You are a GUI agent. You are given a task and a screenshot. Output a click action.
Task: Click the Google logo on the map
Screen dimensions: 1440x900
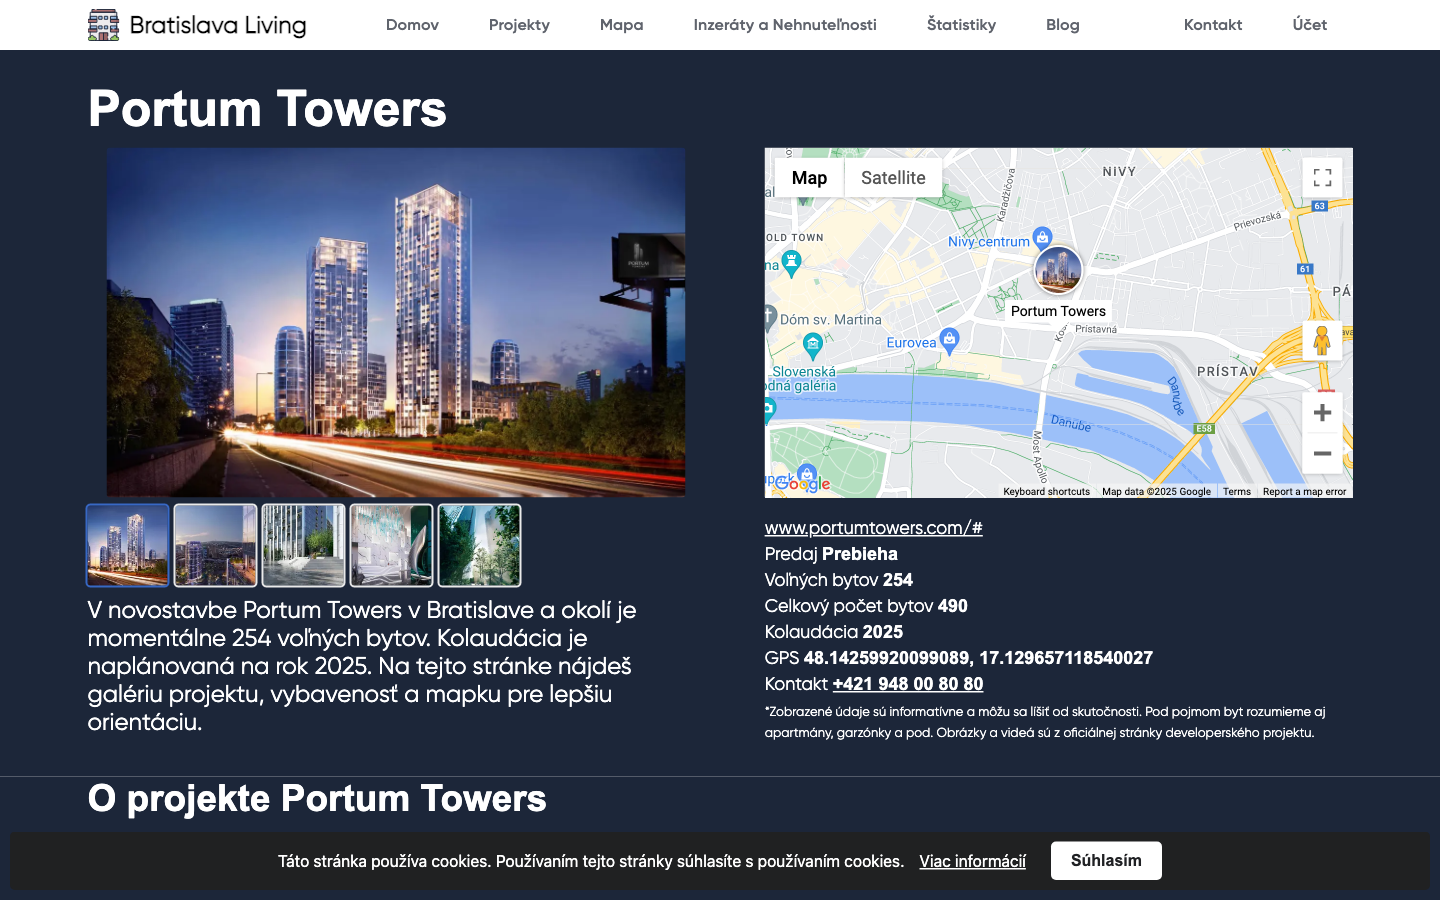[x=800, y=483]
